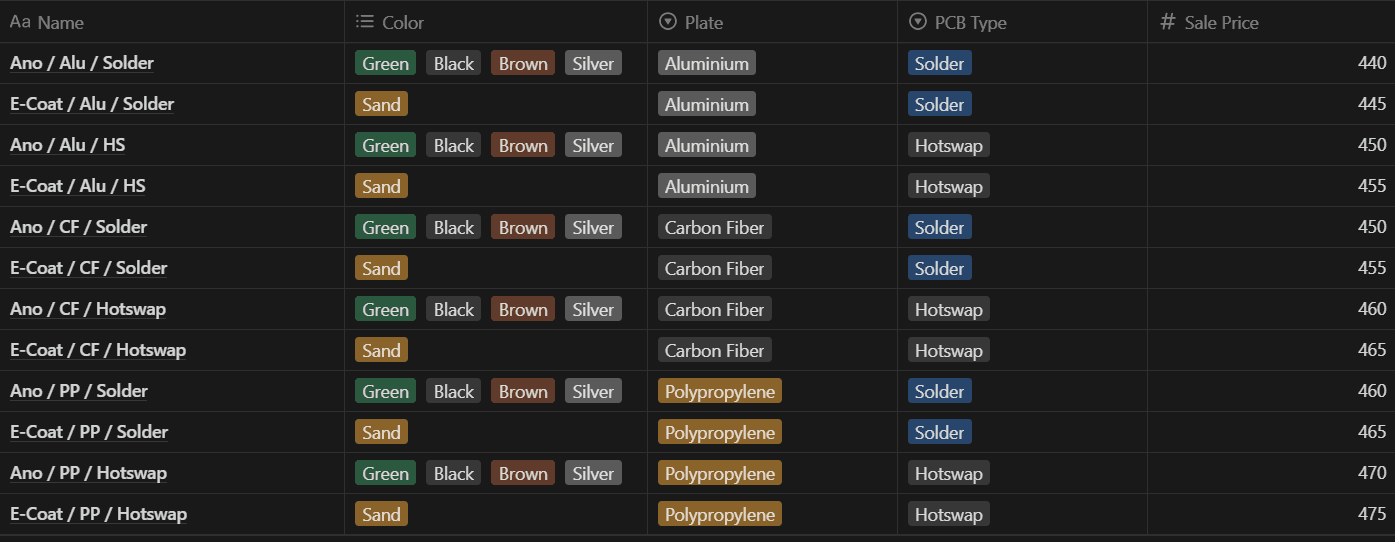This screenshot has height=542, width=1395.
Task: Open the Color column header menu
Action: click(x=403, y=22)
